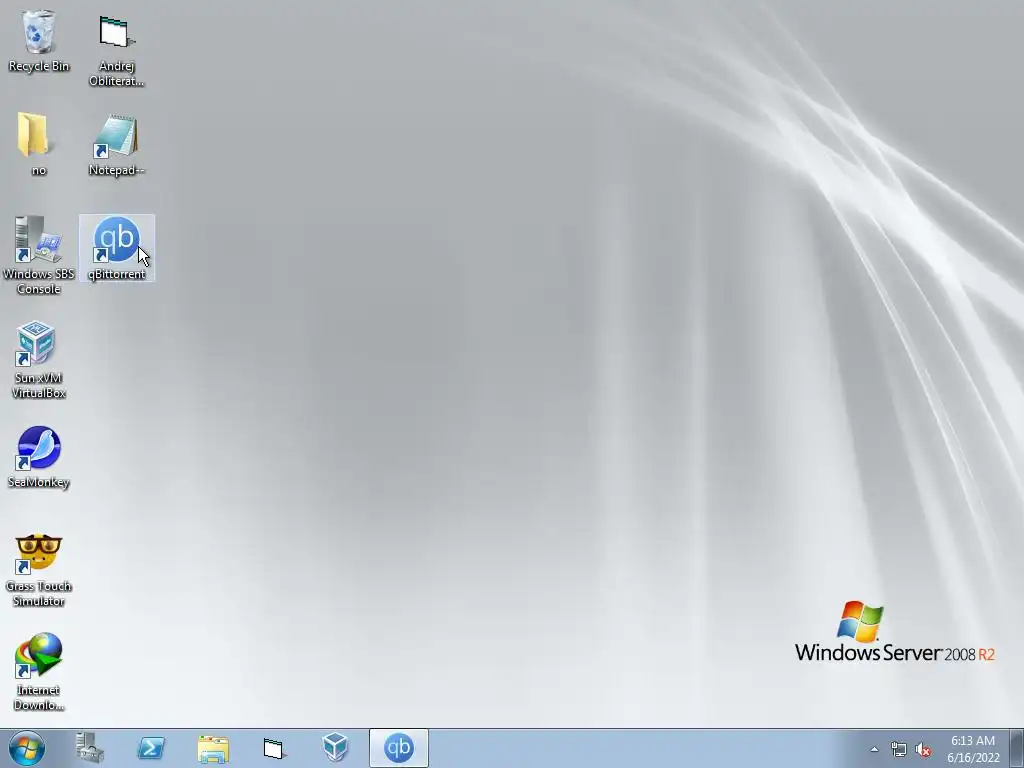Show hidden tray icons arrow
Screen dimensions: 1024x768
pos(874,749)
